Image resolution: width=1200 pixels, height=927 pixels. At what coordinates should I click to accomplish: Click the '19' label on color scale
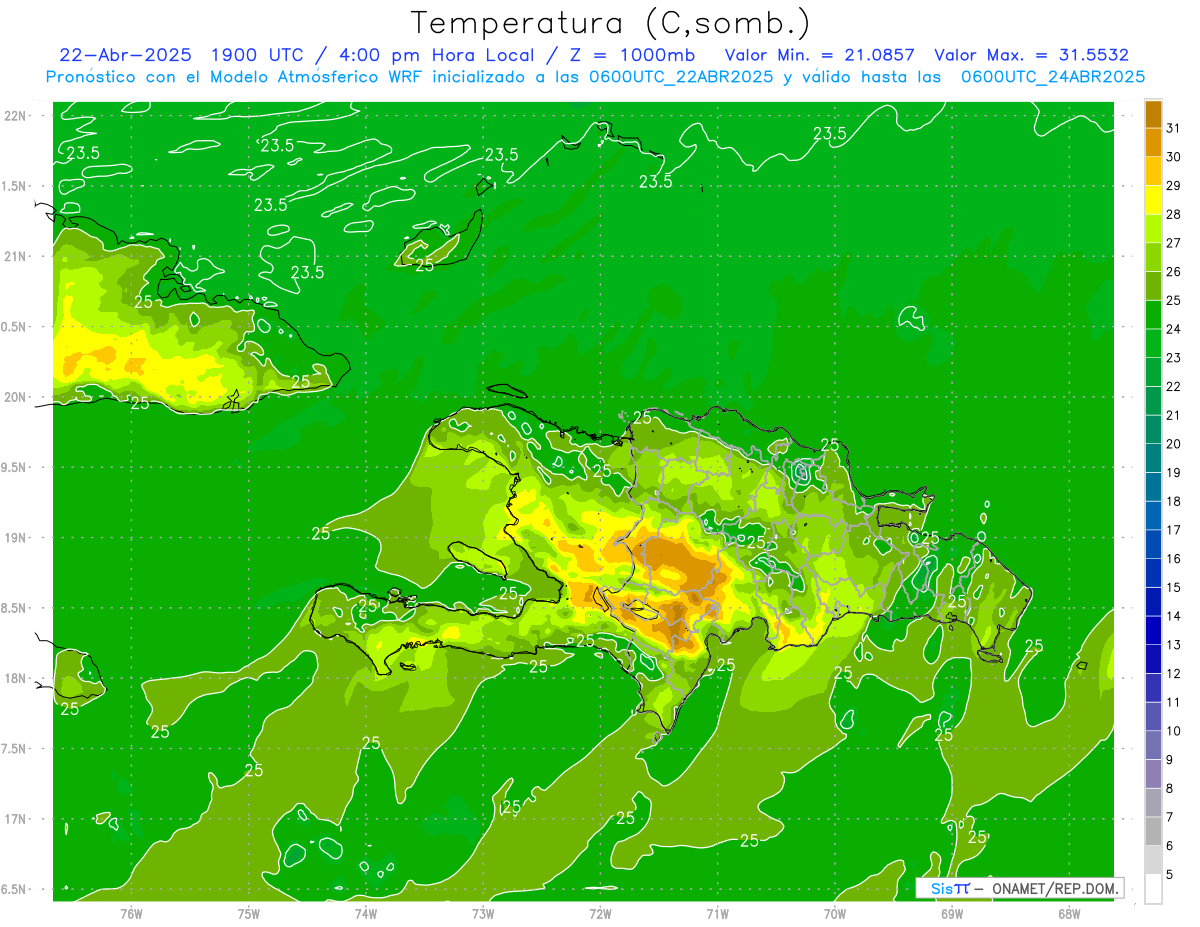pyautogui.click(x=1173, y=472)
